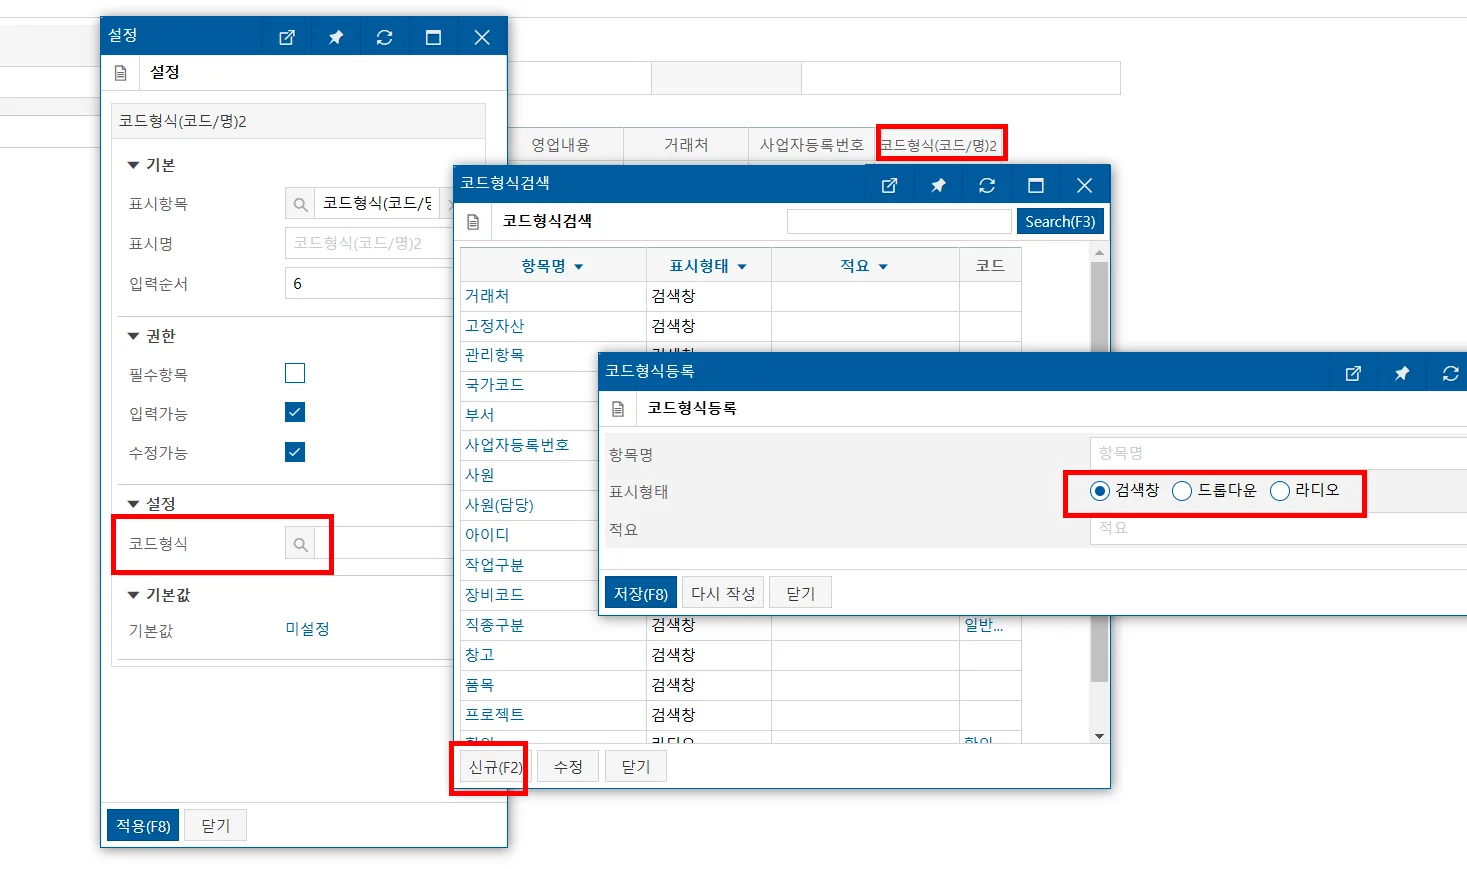
Task: Refresh the 코드형식등록 window
Action: (x=1451, y=373)
